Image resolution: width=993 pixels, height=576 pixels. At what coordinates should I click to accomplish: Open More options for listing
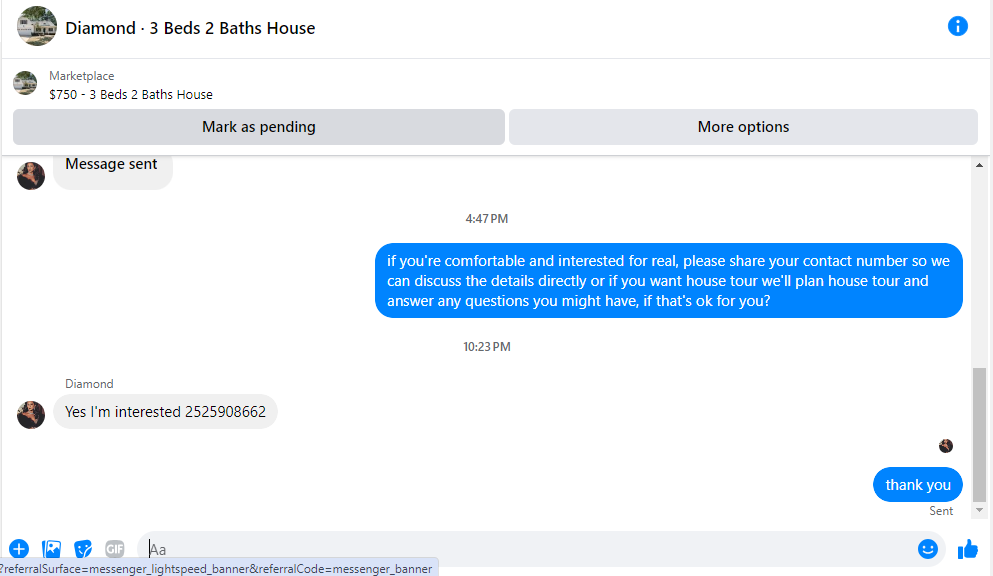tap(743, 127)
